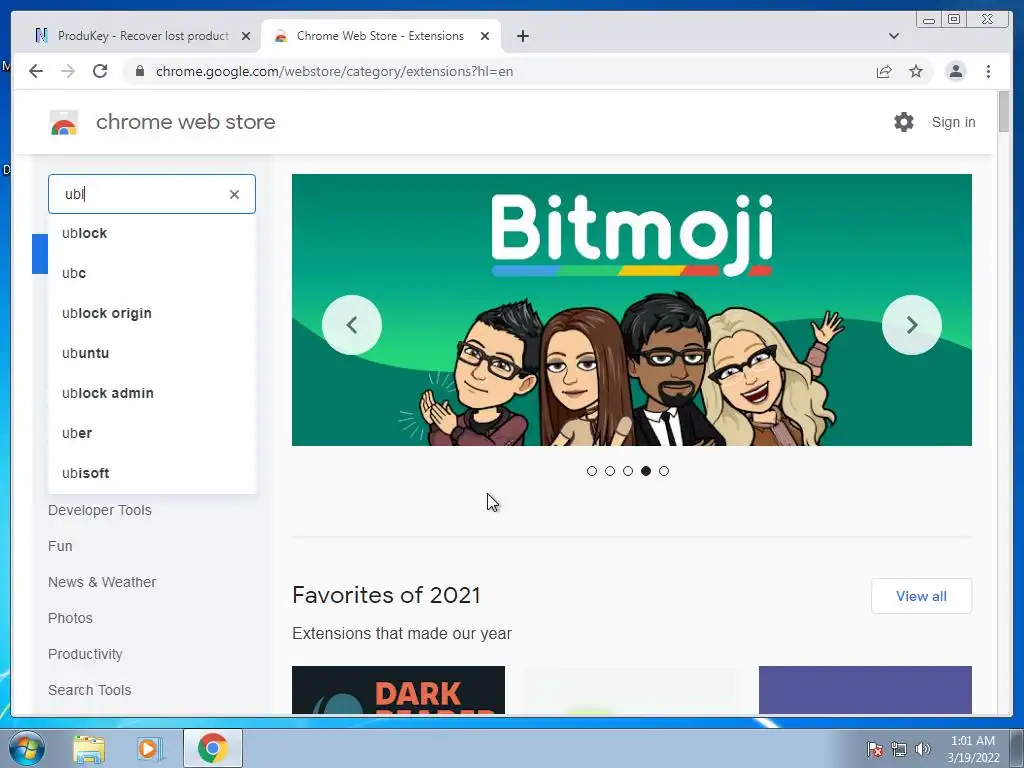Open web store settings gear
This screenshot has height=768, width=1024.
coord(904,122)
